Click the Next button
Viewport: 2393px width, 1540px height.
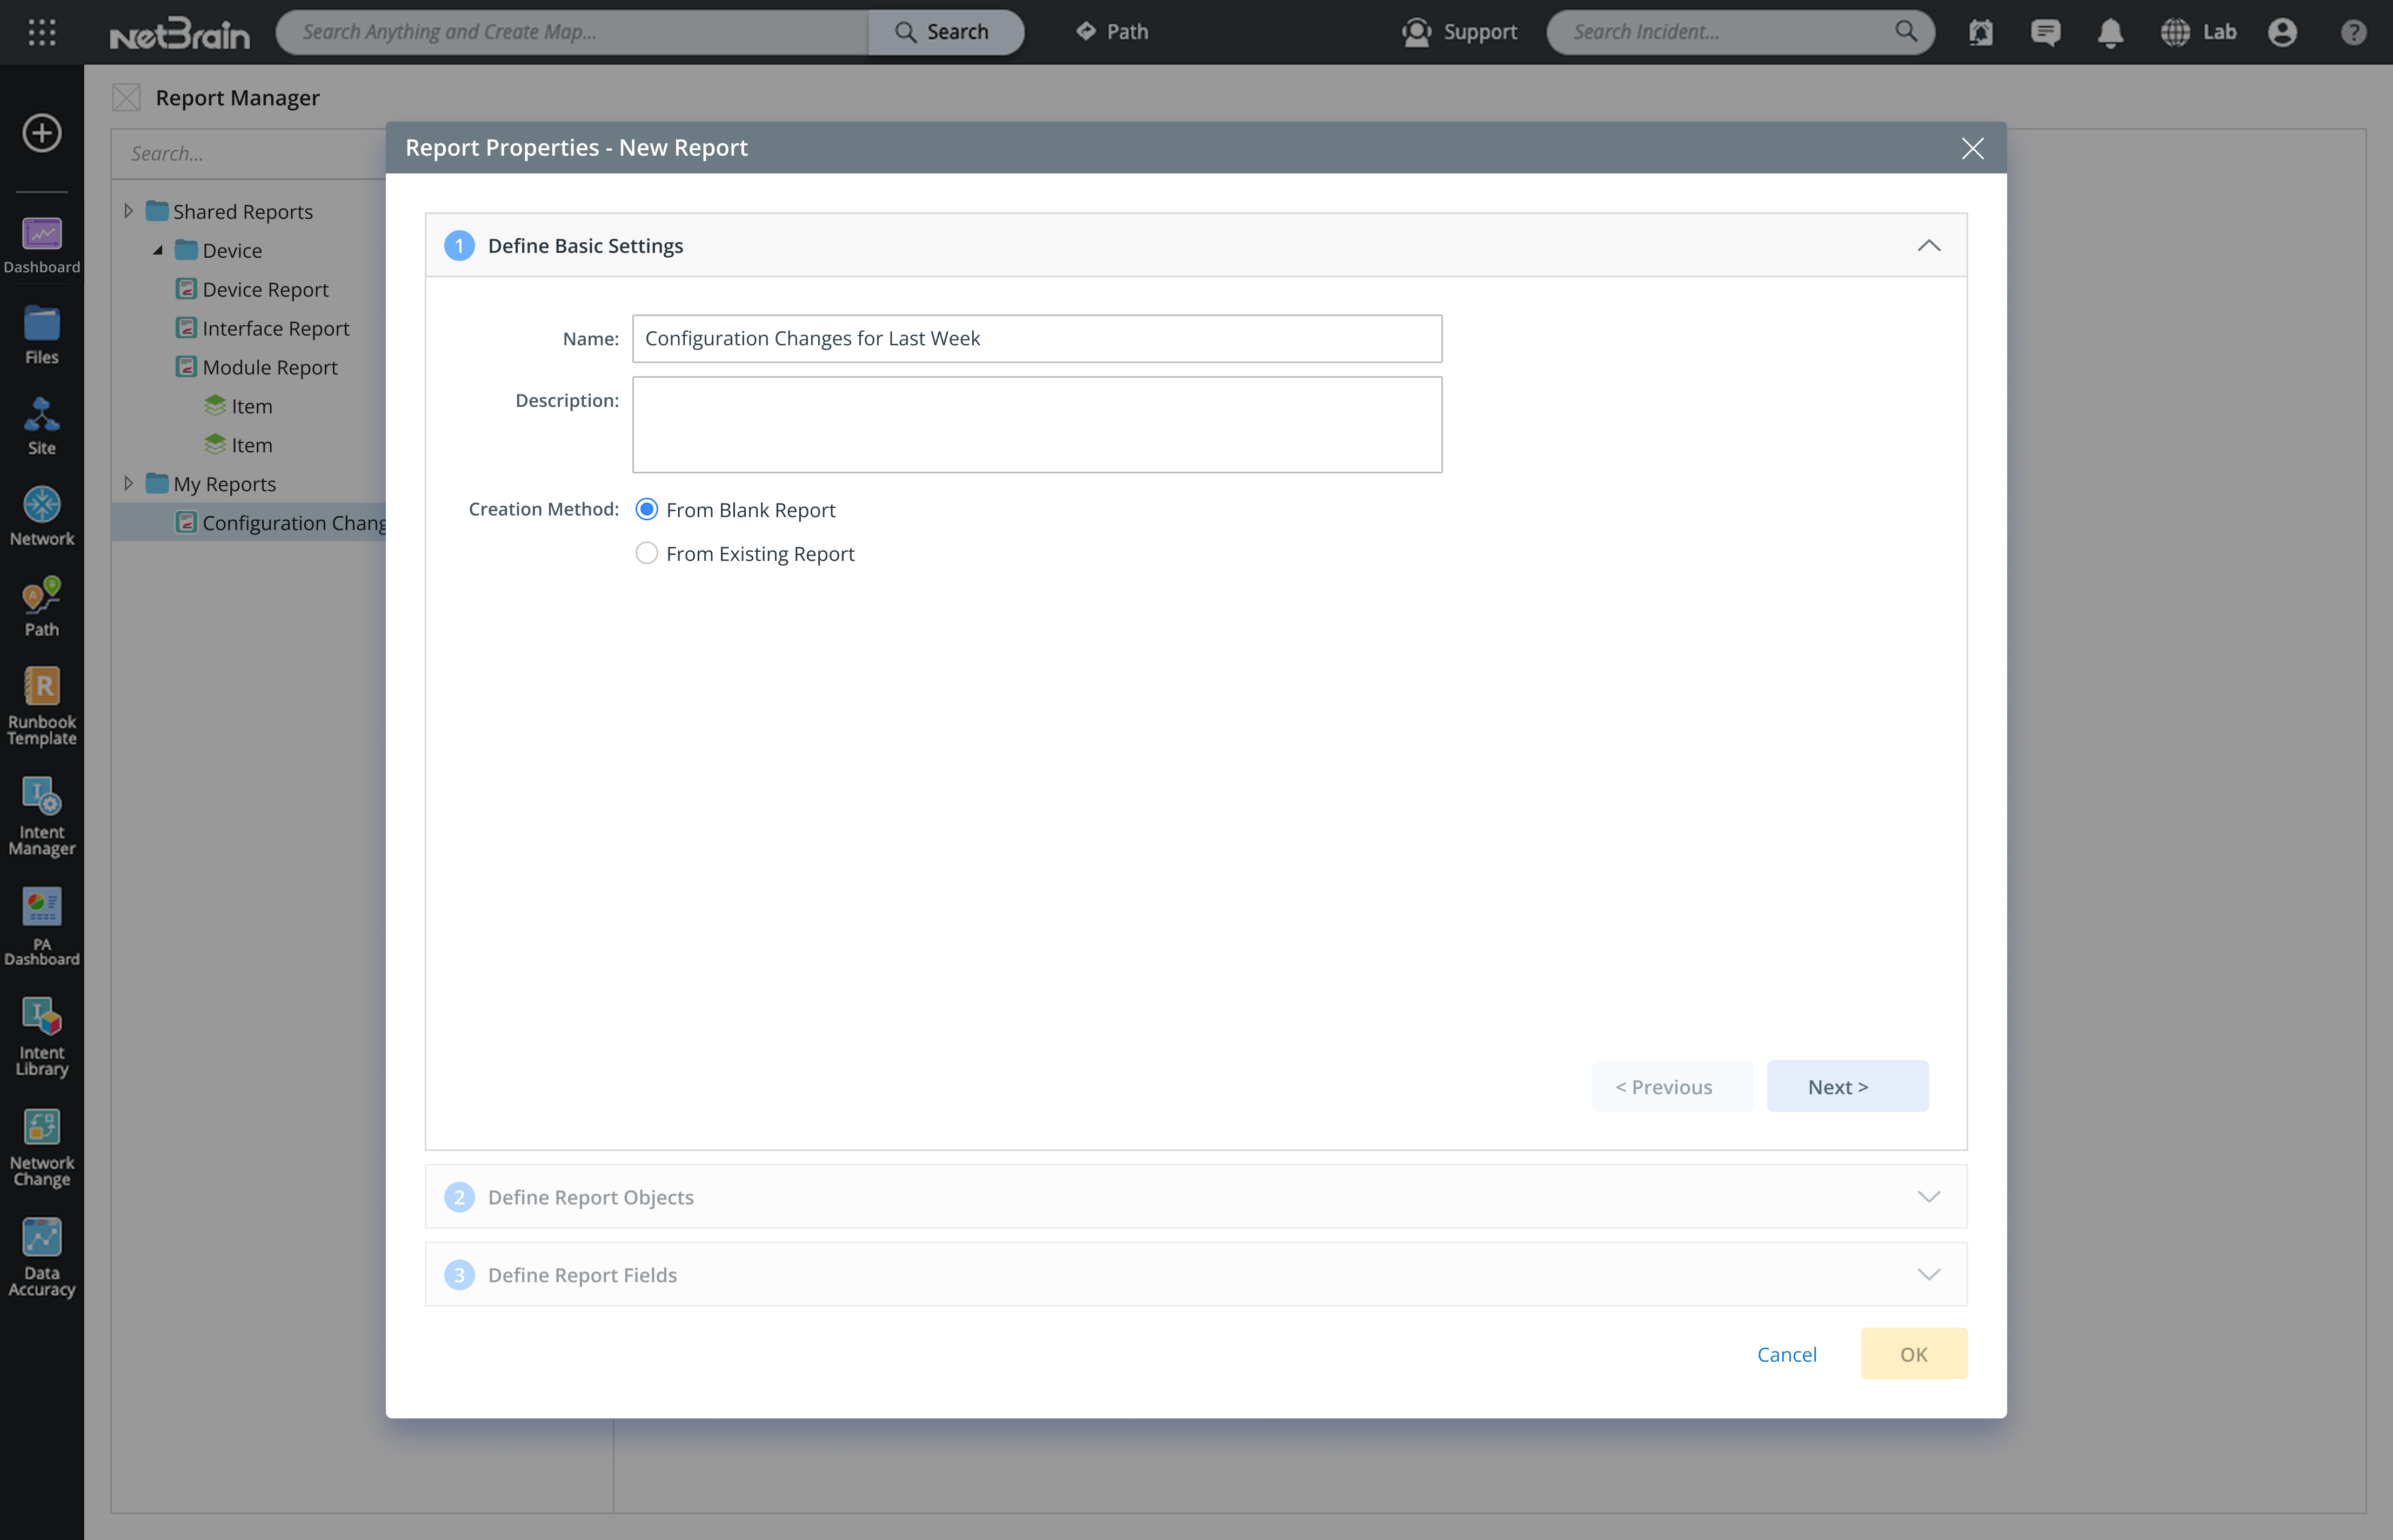pyautogui.click(x=1846, y=1086)
